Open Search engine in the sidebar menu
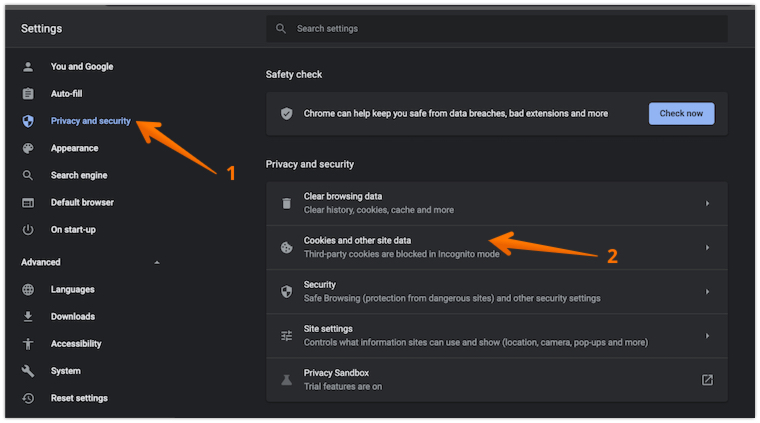760x423 pixels. [x=79, y=176]
